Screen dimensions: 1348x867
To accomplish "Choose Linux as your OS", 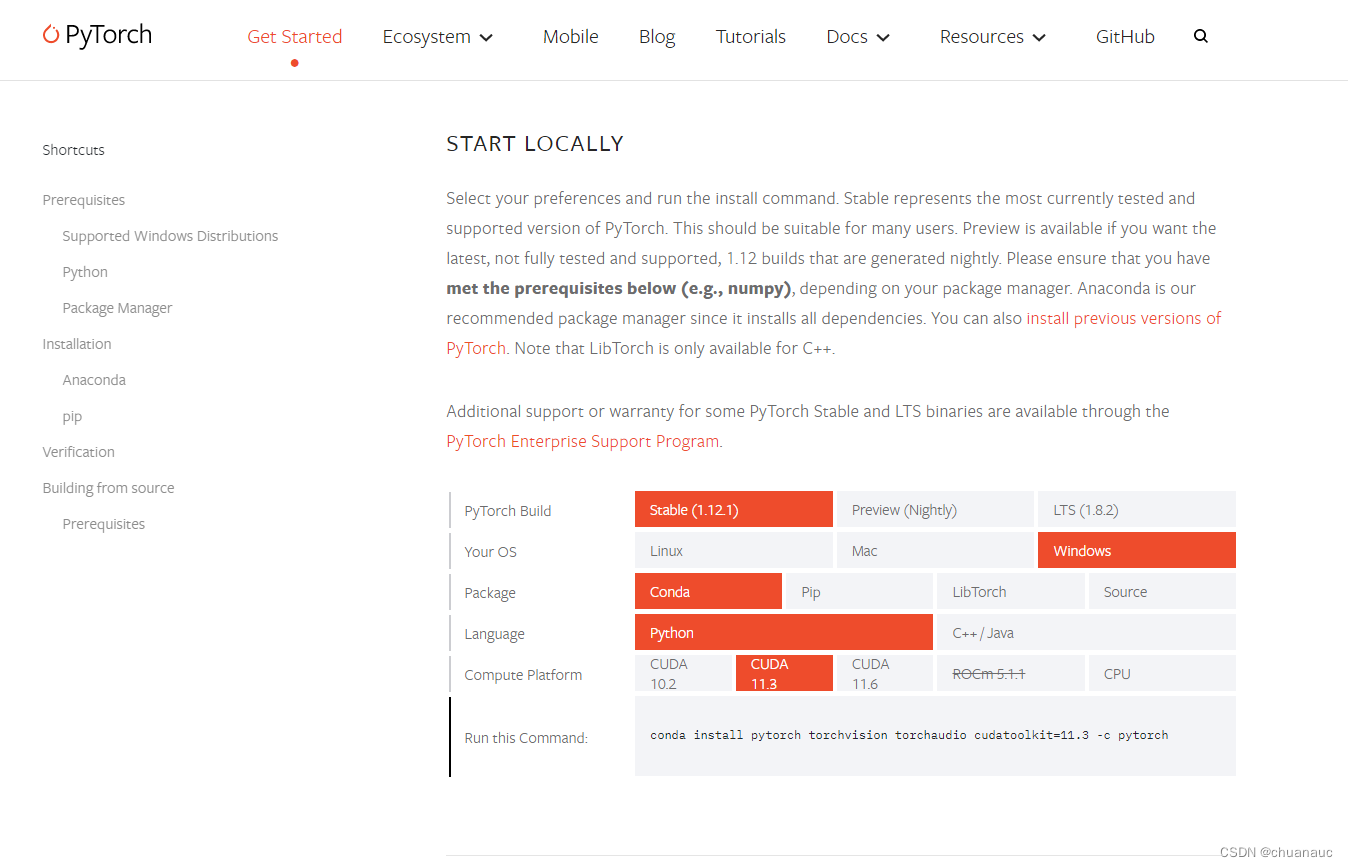I will (733, 551).
